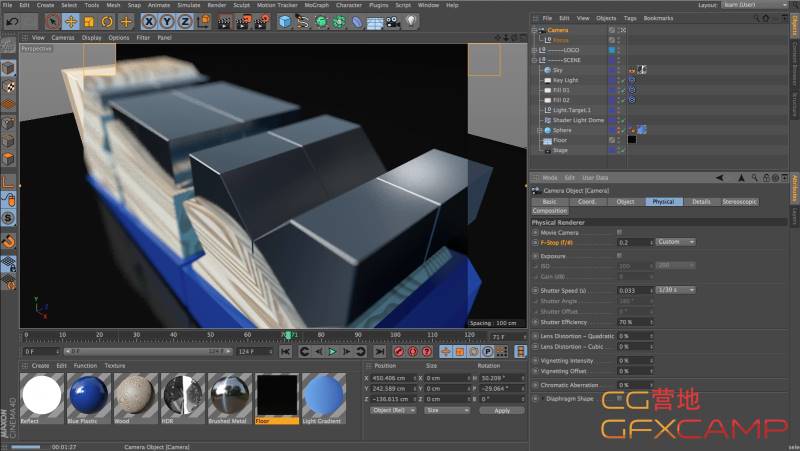Click the attribute manager lock icon
The image size is (800, 451).
point(766,178)
